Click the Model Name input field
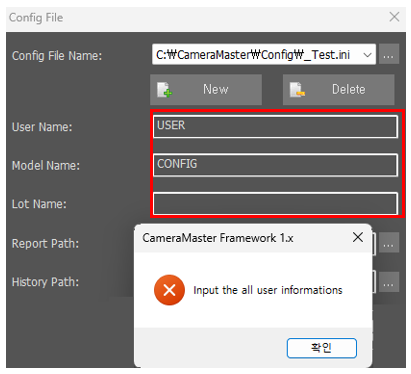This screenshot has width=411, height=374. pos(275,165)
